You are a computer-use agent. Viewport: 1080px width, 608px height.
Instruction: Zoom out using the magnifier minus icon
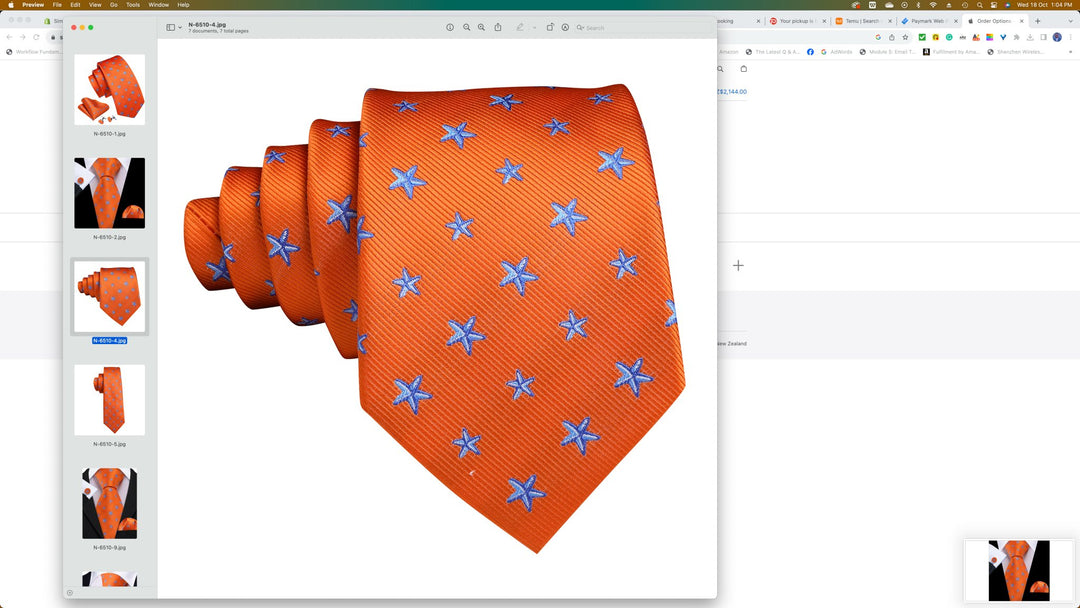(466, 27)
